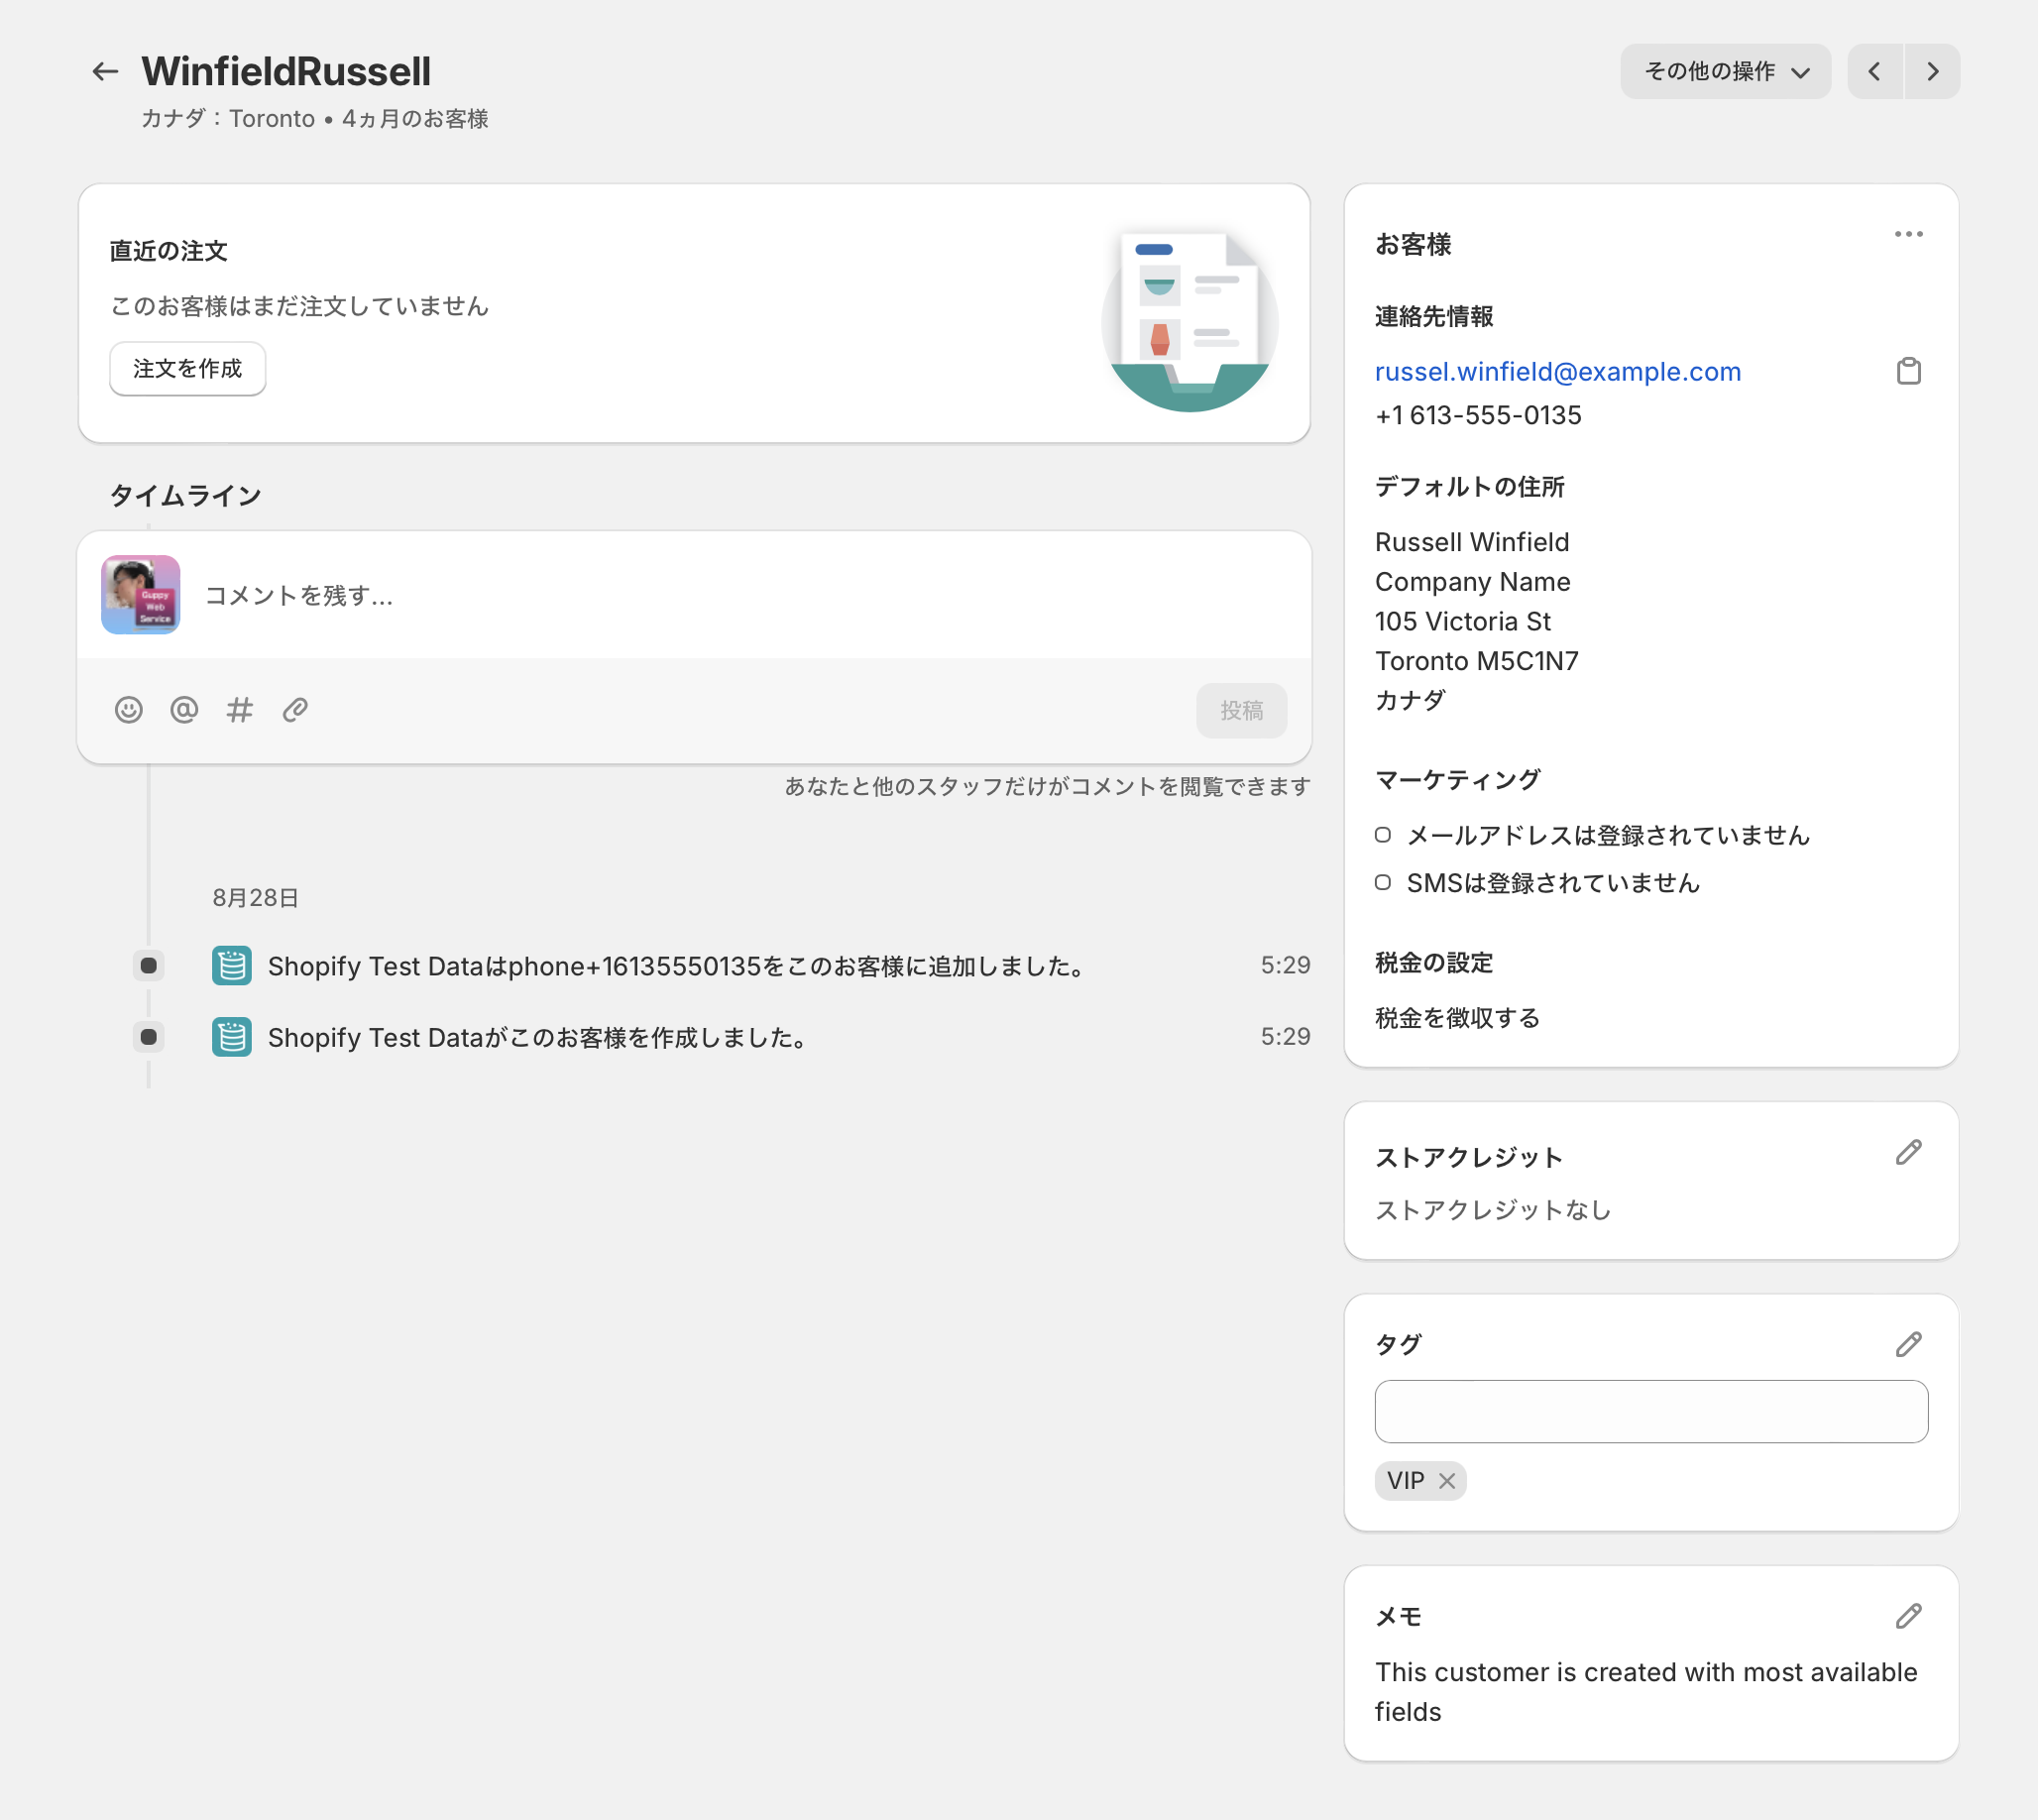Image resolution: width=2038 pixels, height=1820 pixels.
Task: Select the @ mention icon in timeline
Action: point(184,710)
